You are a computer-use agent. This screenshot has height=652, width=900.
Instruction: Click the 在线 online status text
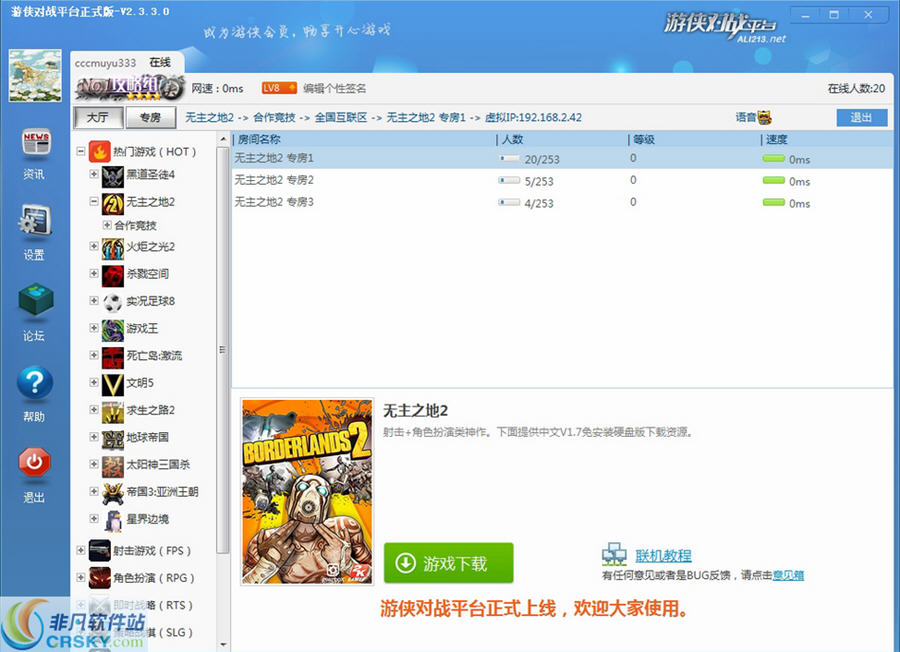click(160, 63)
